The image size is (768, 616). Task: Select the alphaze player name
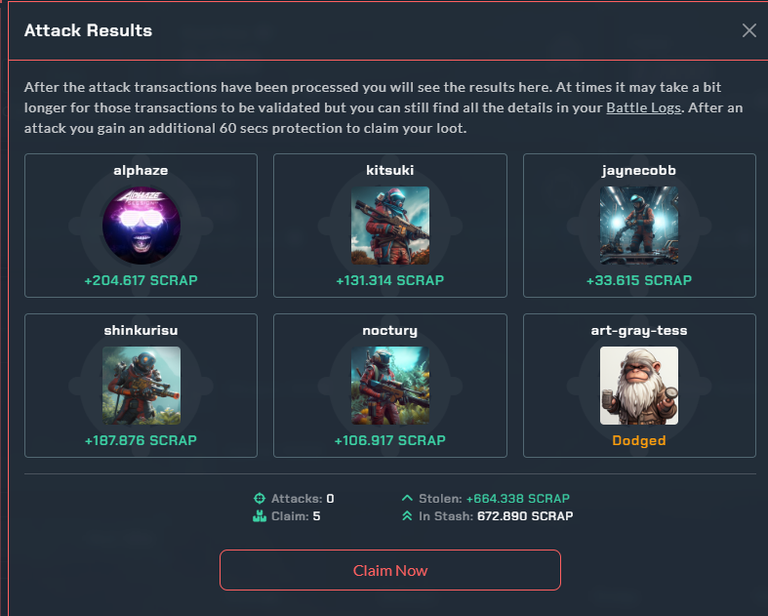pos(141,170)
